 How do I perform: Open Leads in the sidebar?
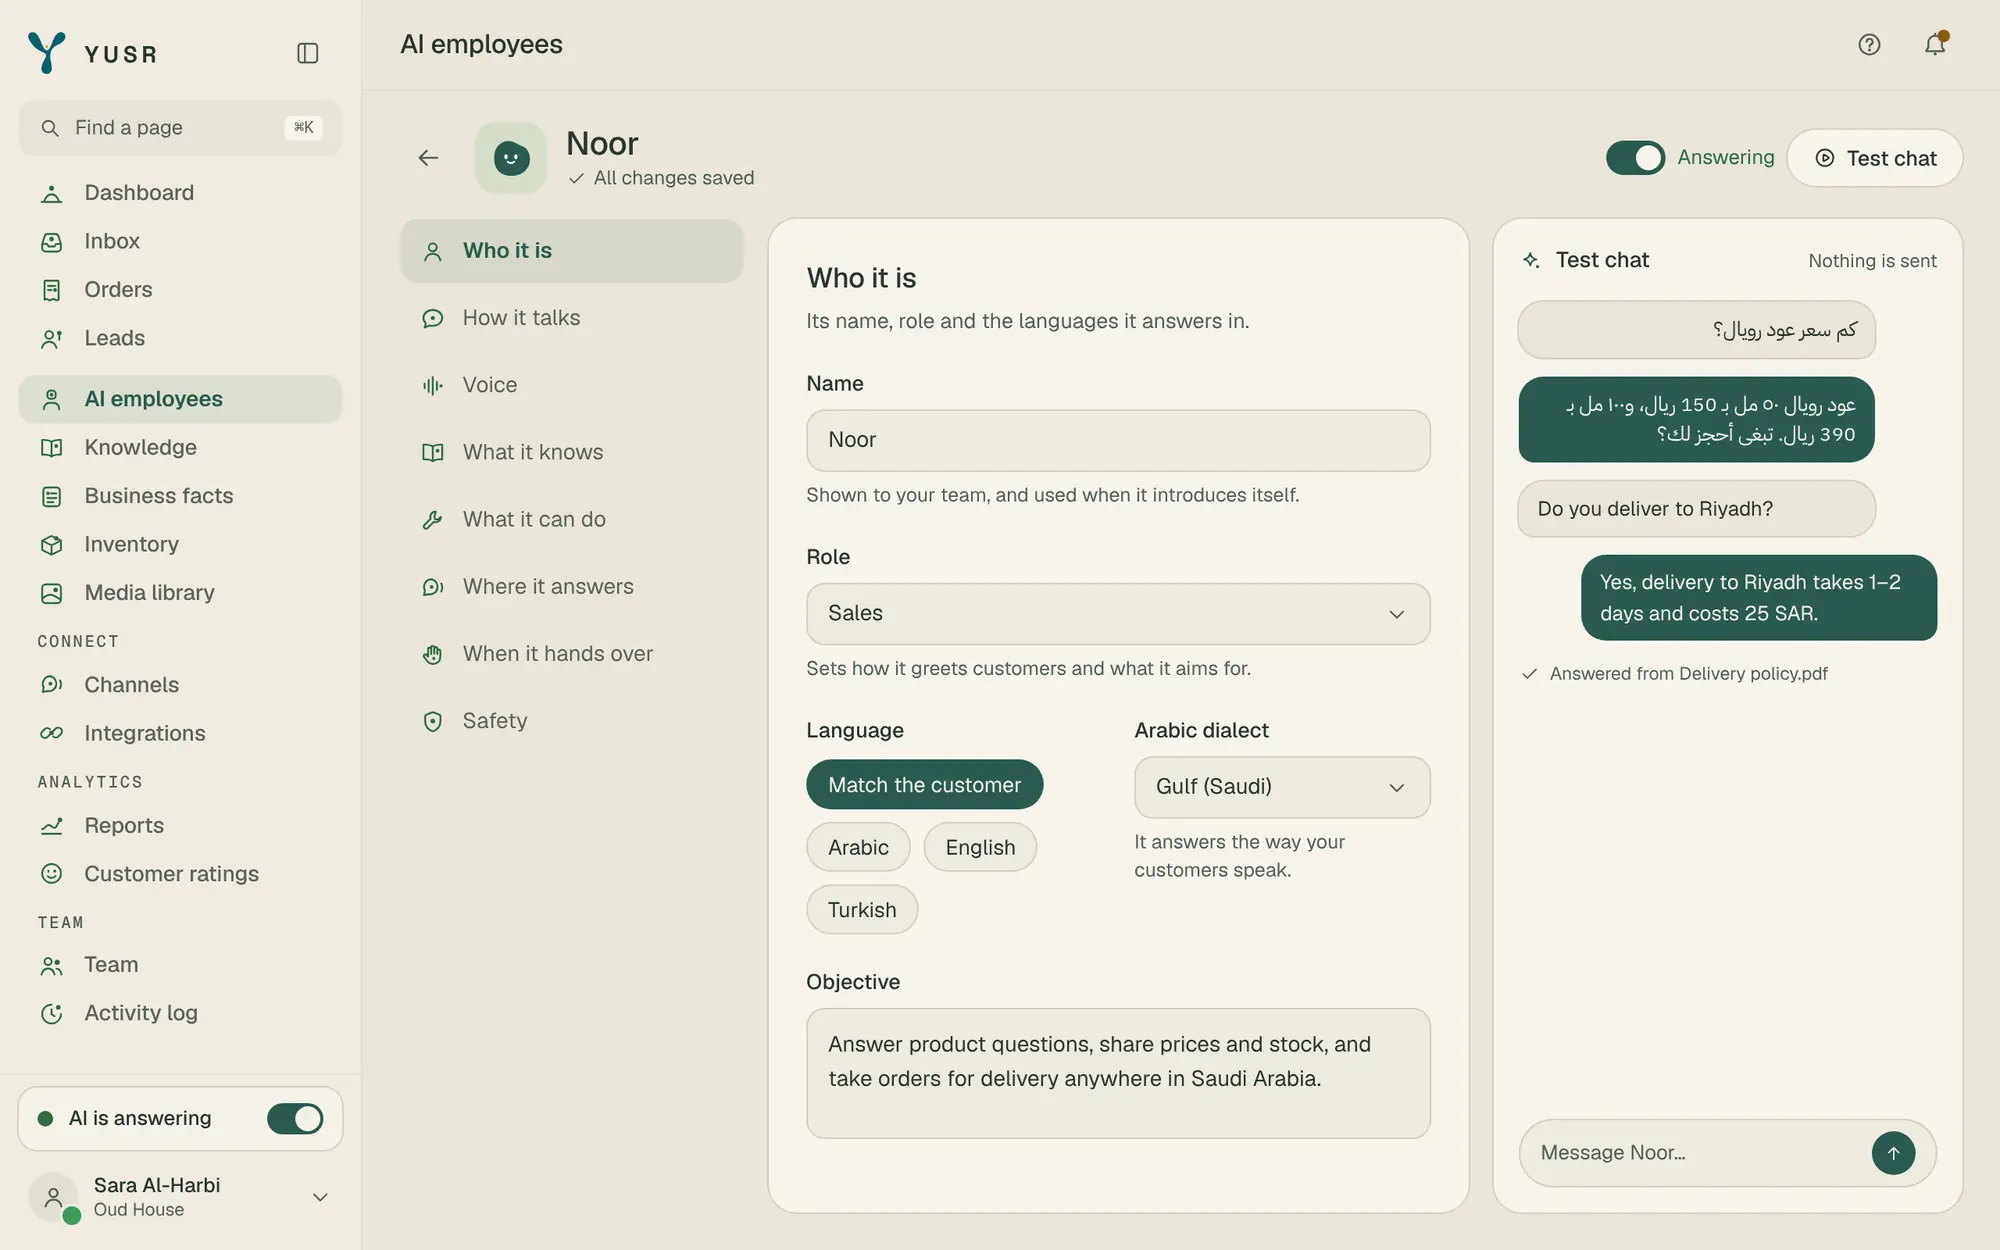click(x=180, y=338)
